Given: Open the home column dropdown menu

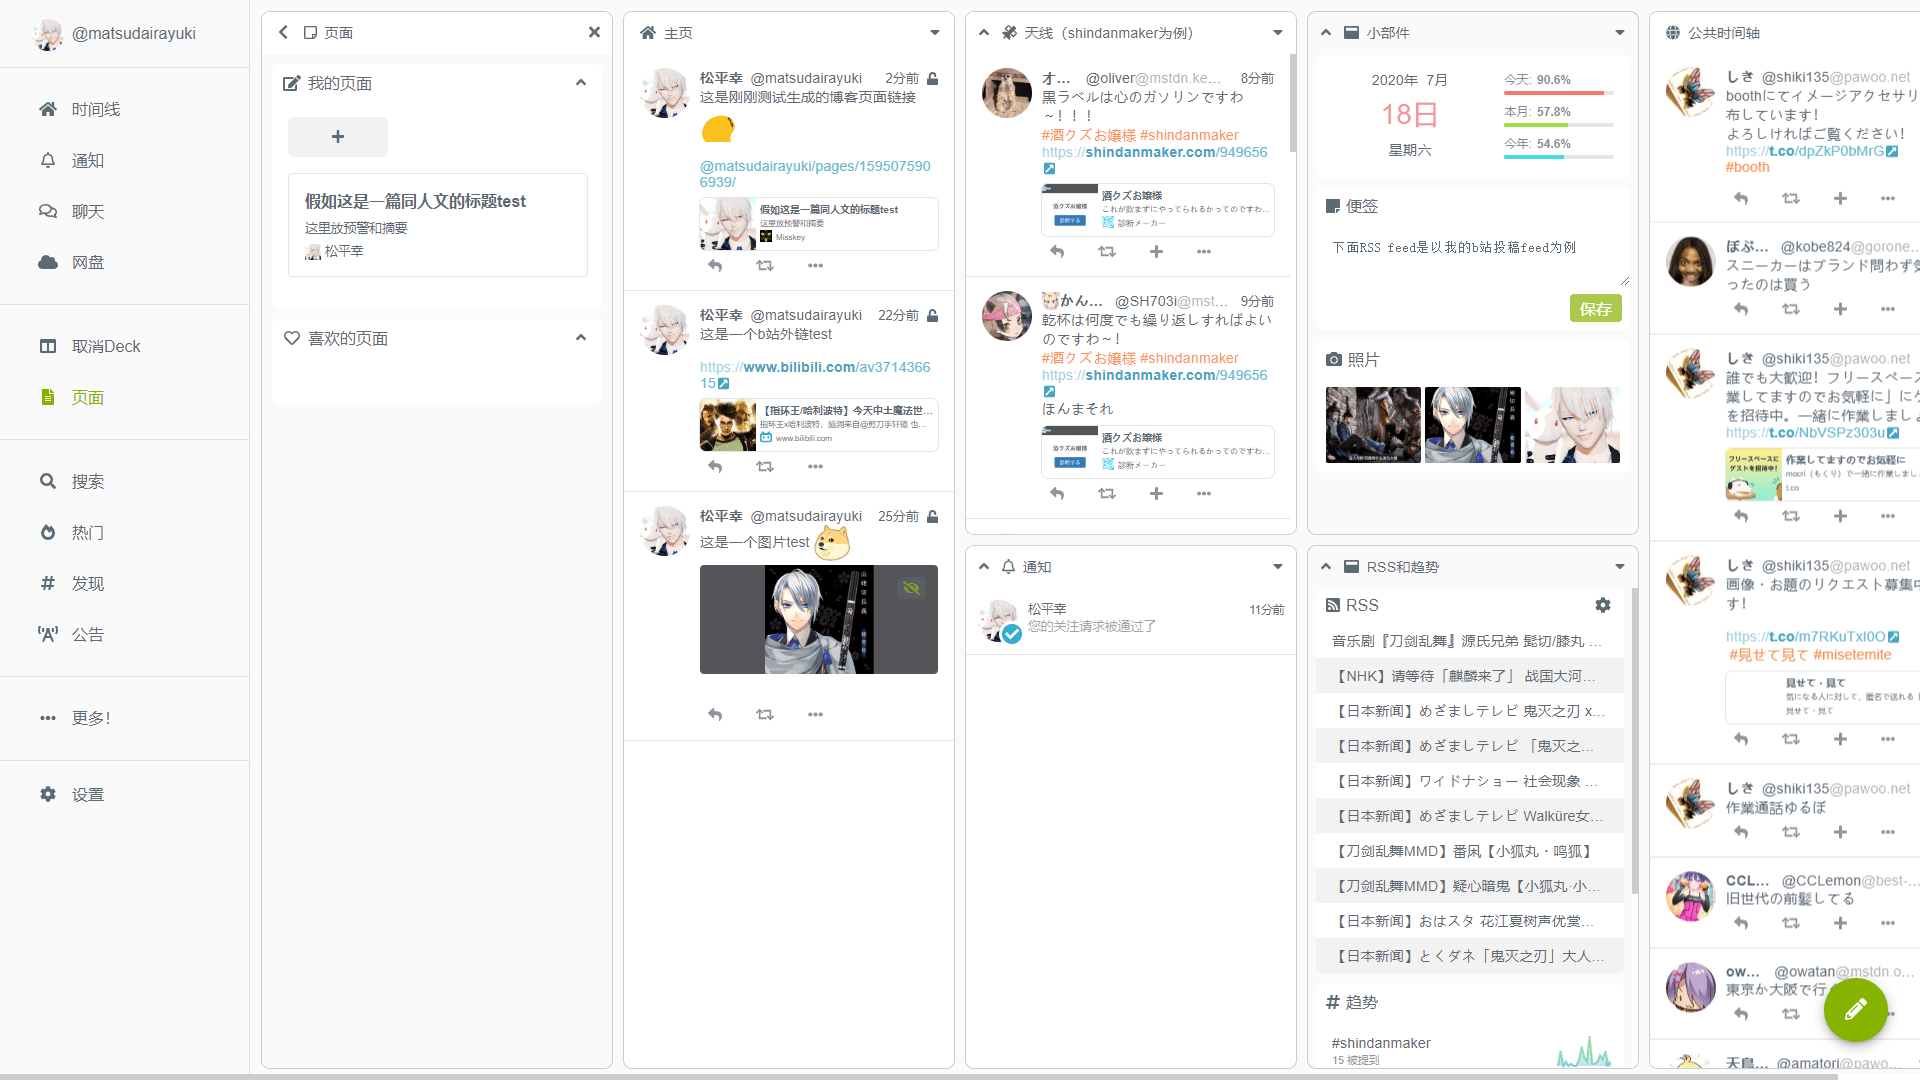Looking at the screenshot, I should coord(935,33).
